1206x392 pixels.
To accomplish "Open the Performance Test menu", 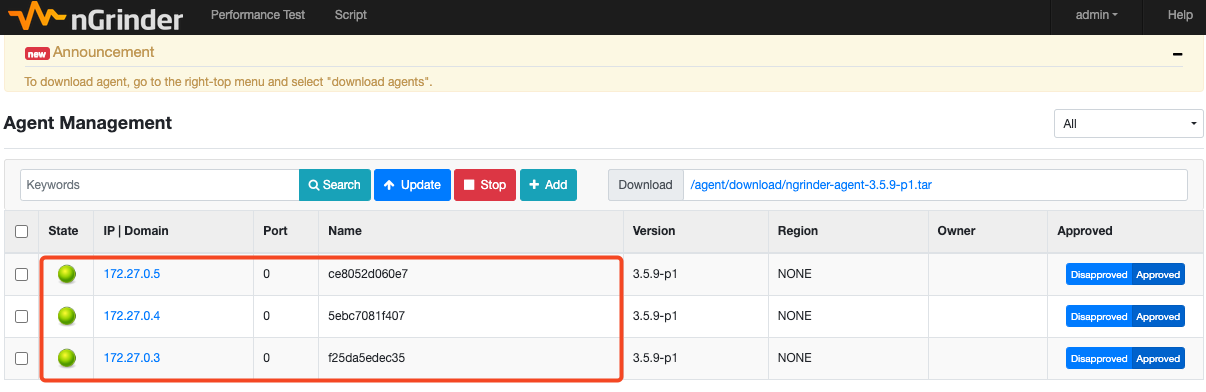I will (x=258, y=15).
